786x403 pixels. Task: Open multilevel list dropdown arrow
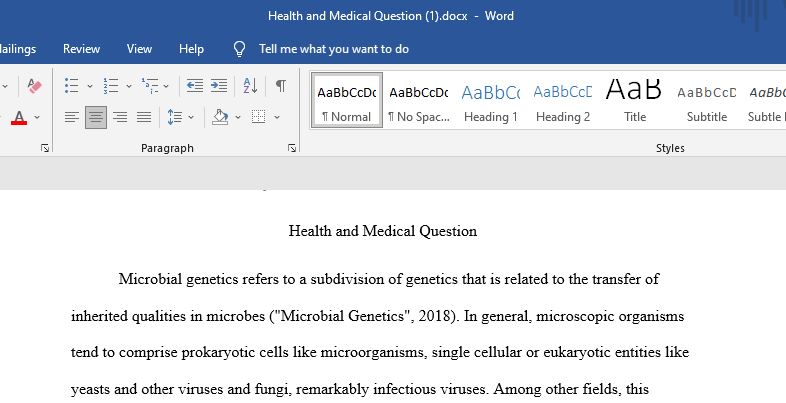click(166, 86)
